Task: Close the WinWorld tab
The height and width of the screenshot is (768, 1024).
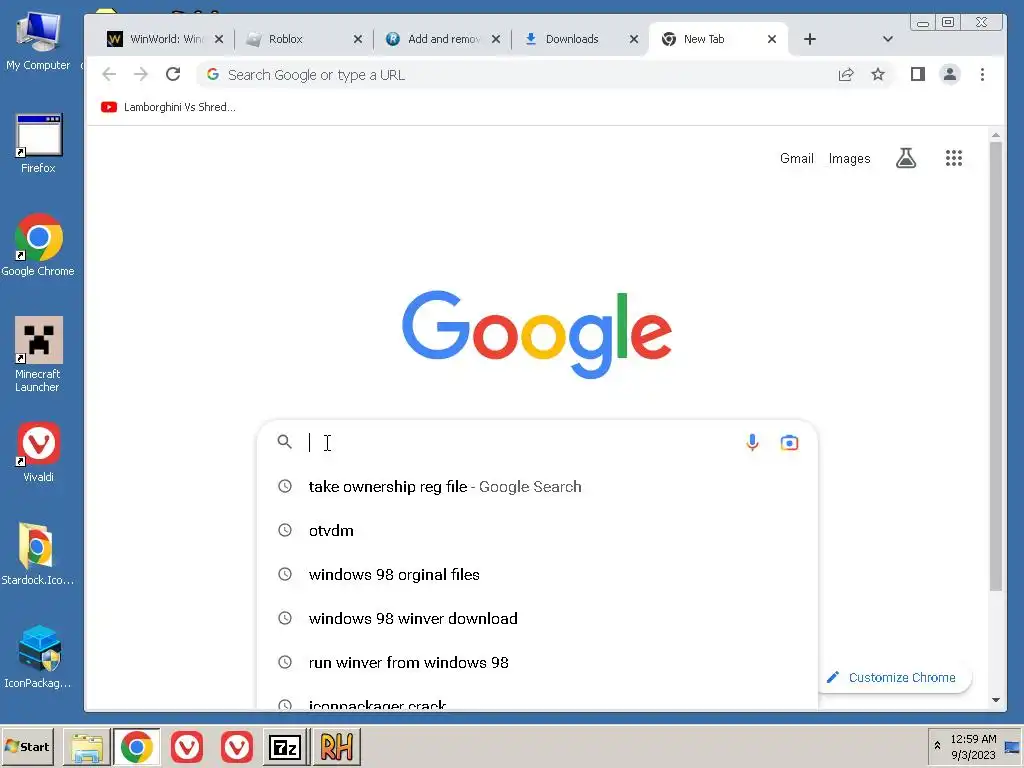Action: pos(219,39)
